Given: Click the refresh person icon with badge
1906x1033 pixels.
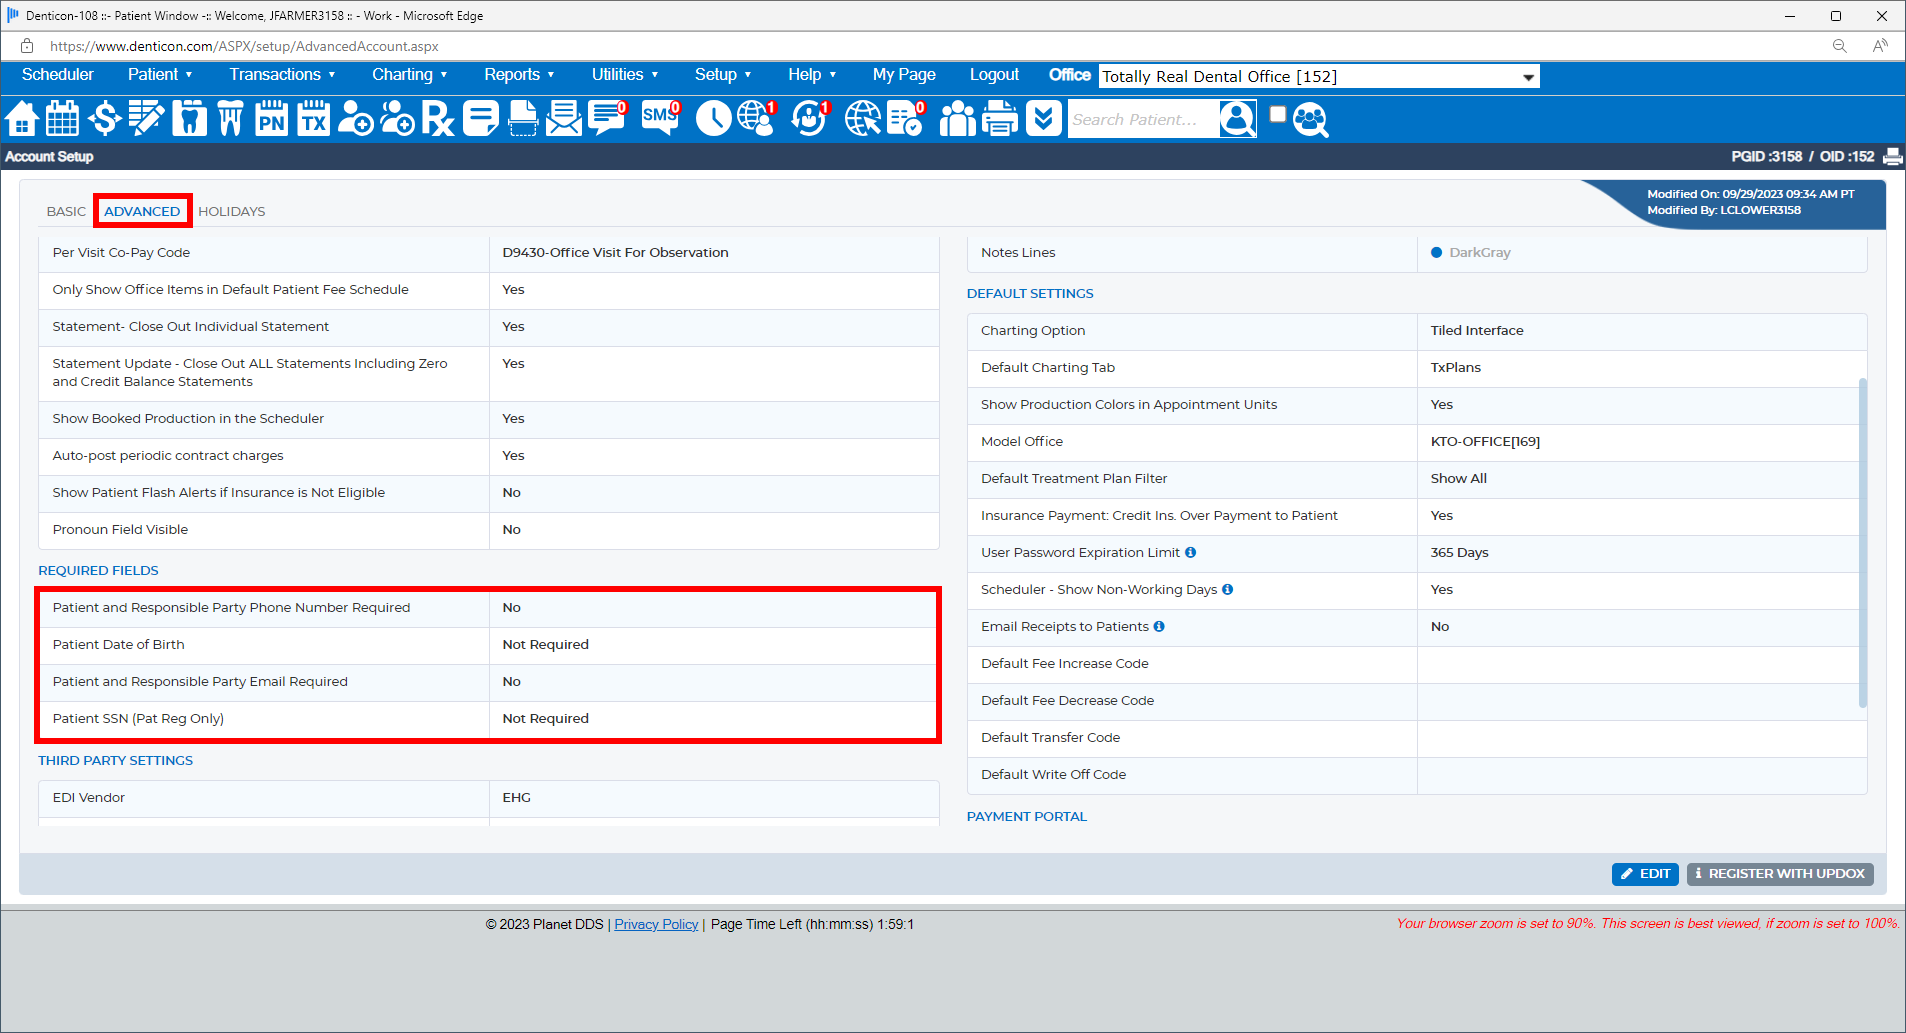Looking at the screenshot, I should pyautogui.click(x=810, y=119).
